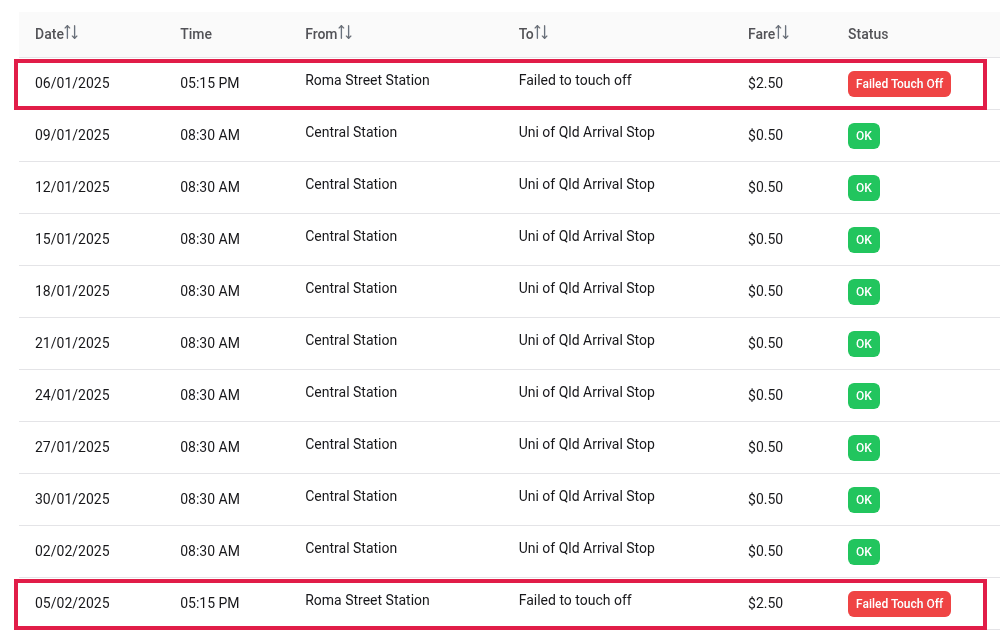Select the date 12/01/2025
Viewport: 1000px width, 634px height.
pos(72,187)
